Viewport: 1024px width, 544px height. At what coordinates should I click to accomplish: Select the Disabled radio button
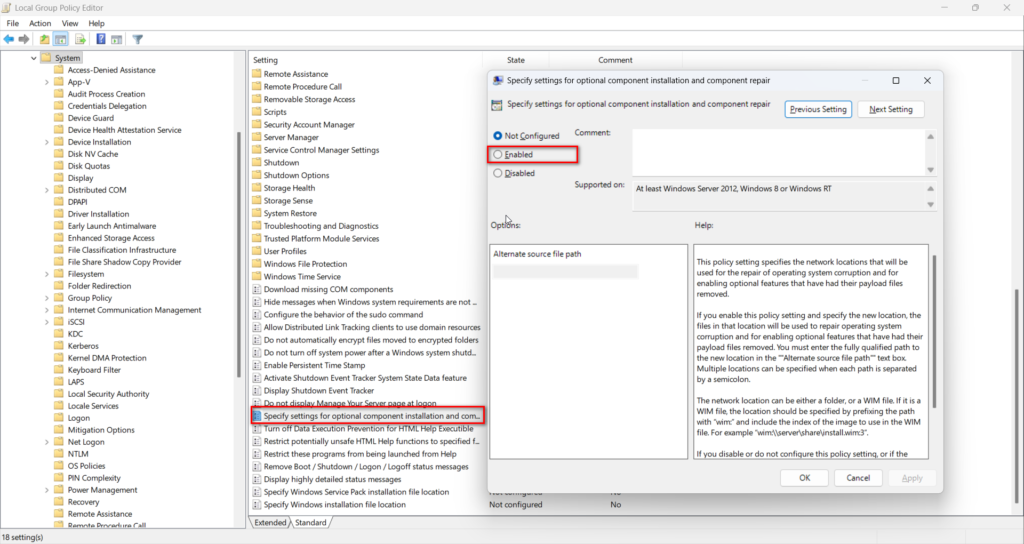click(x=498, y=173)
